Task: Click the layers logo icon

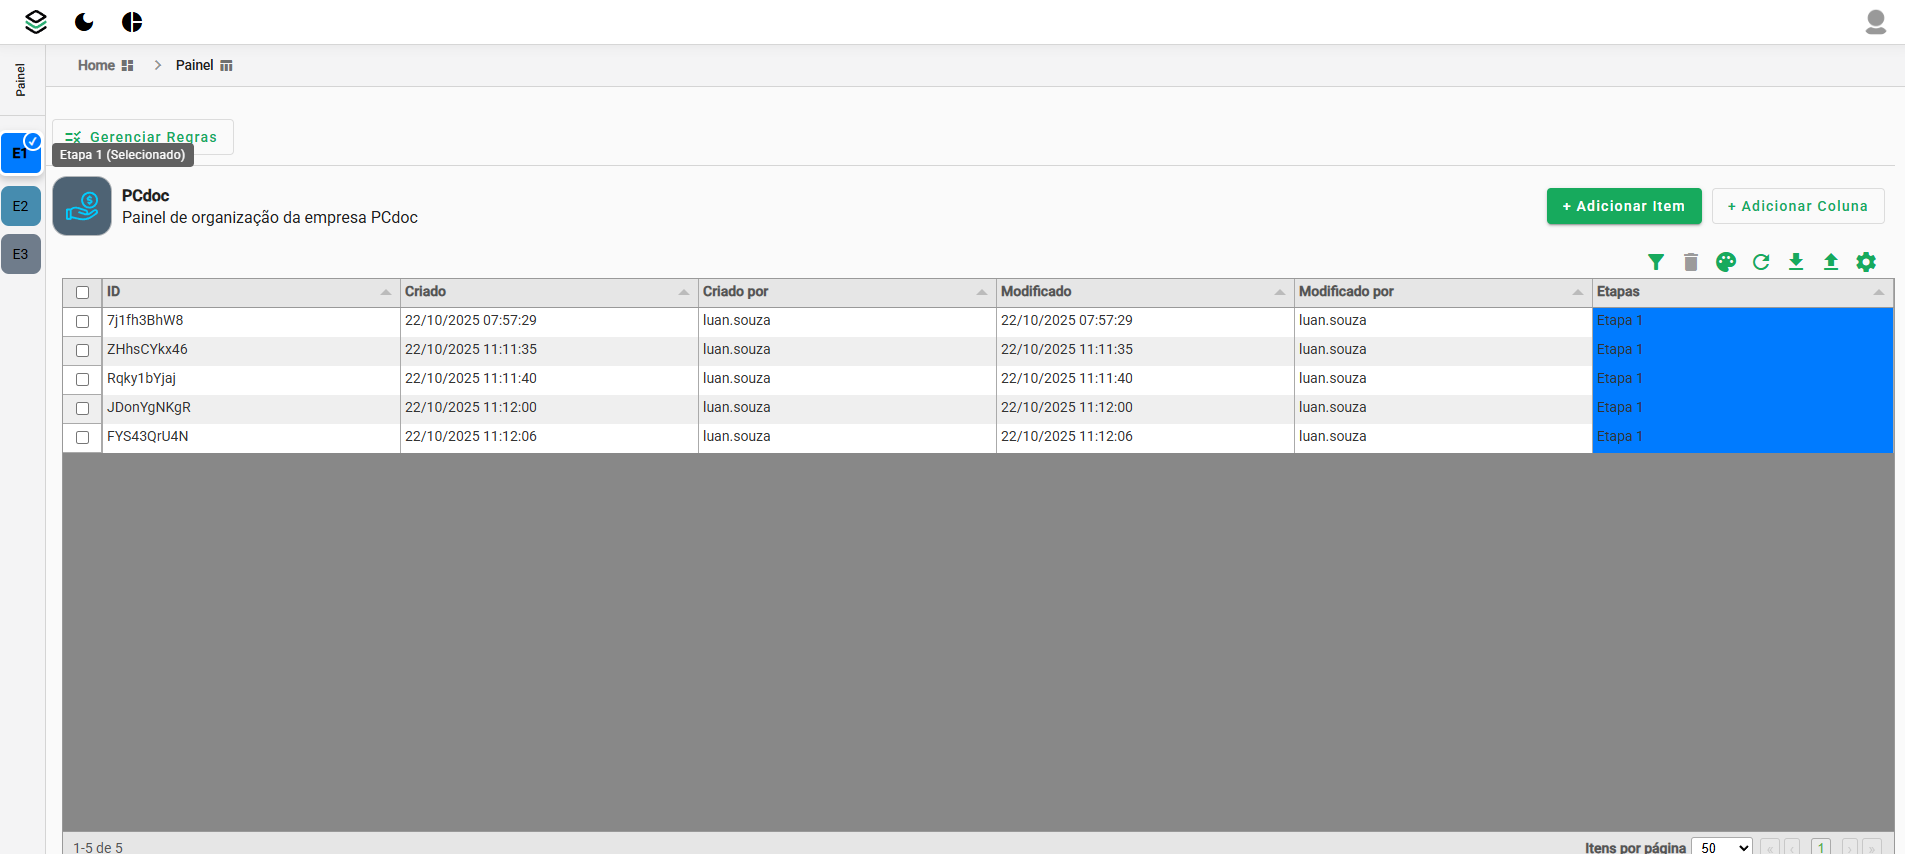Action: tap(36, 22)
